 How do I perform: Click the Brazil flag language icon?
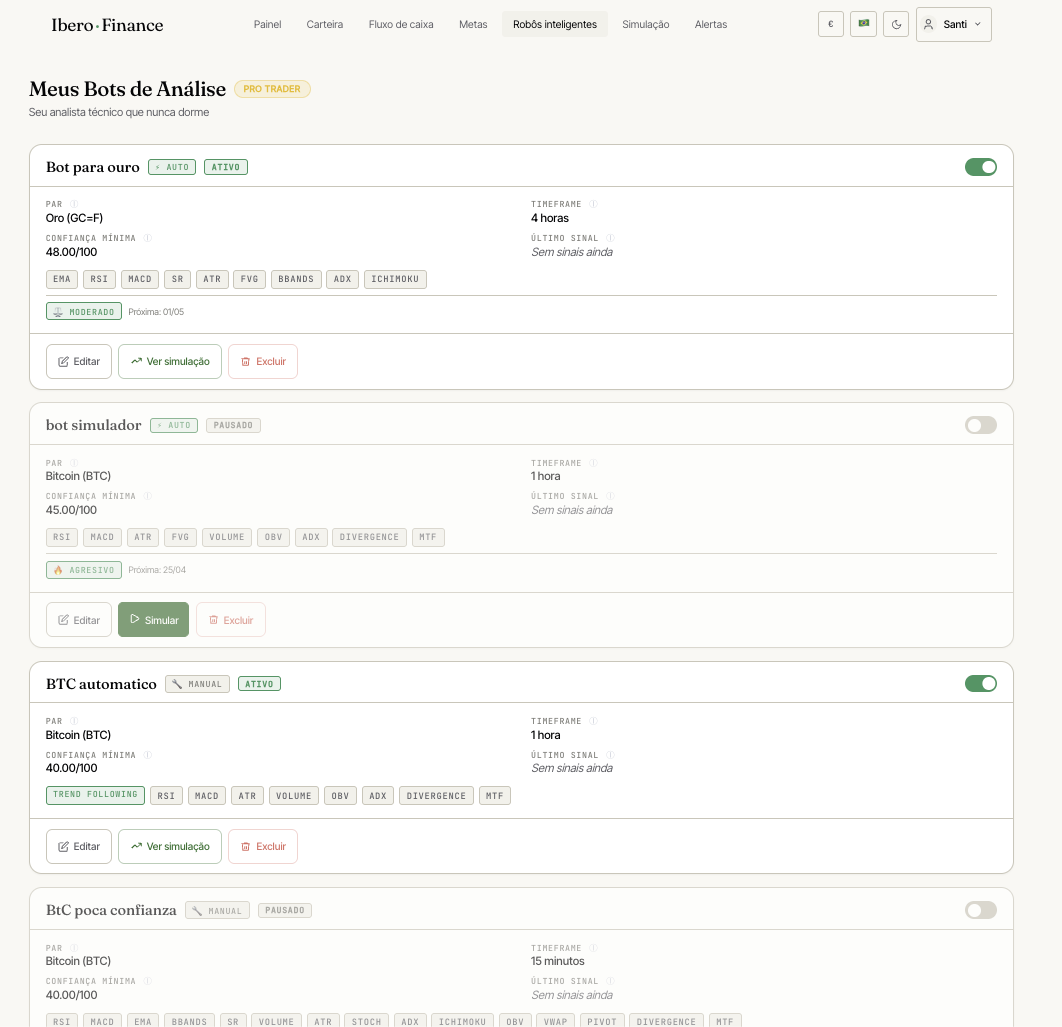click(x=863, y=24)
